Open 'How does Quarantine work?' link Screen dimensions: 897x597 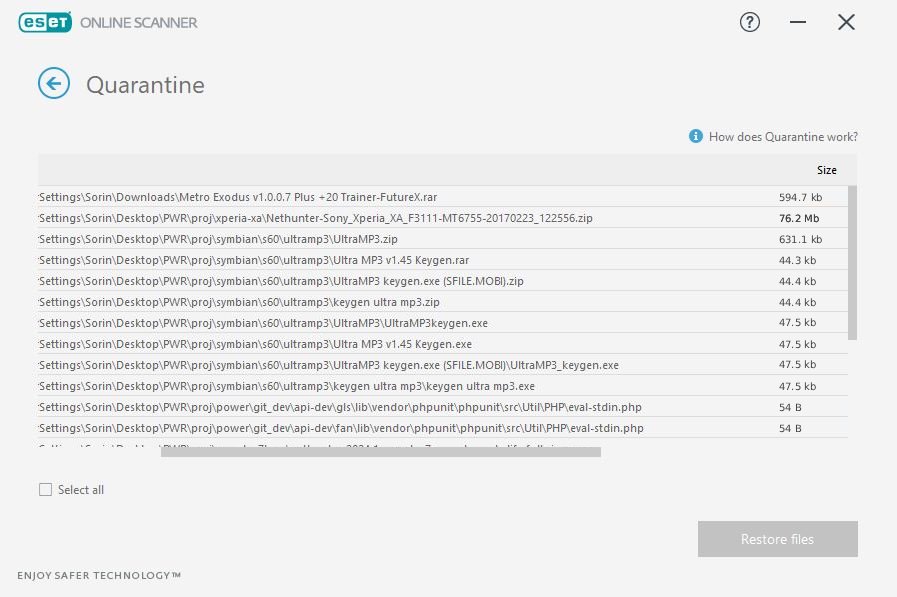pos(783,137)
